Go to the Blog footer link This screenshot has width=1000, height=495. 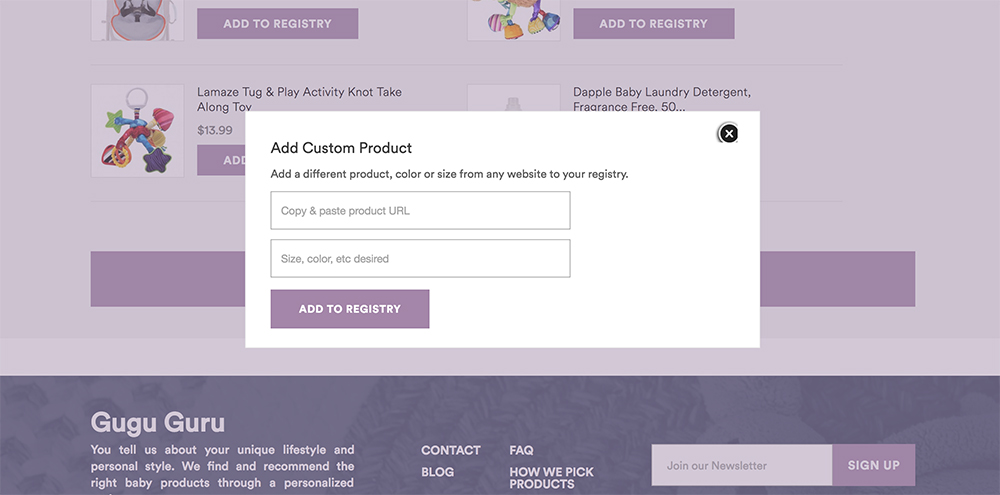(438, 472)
